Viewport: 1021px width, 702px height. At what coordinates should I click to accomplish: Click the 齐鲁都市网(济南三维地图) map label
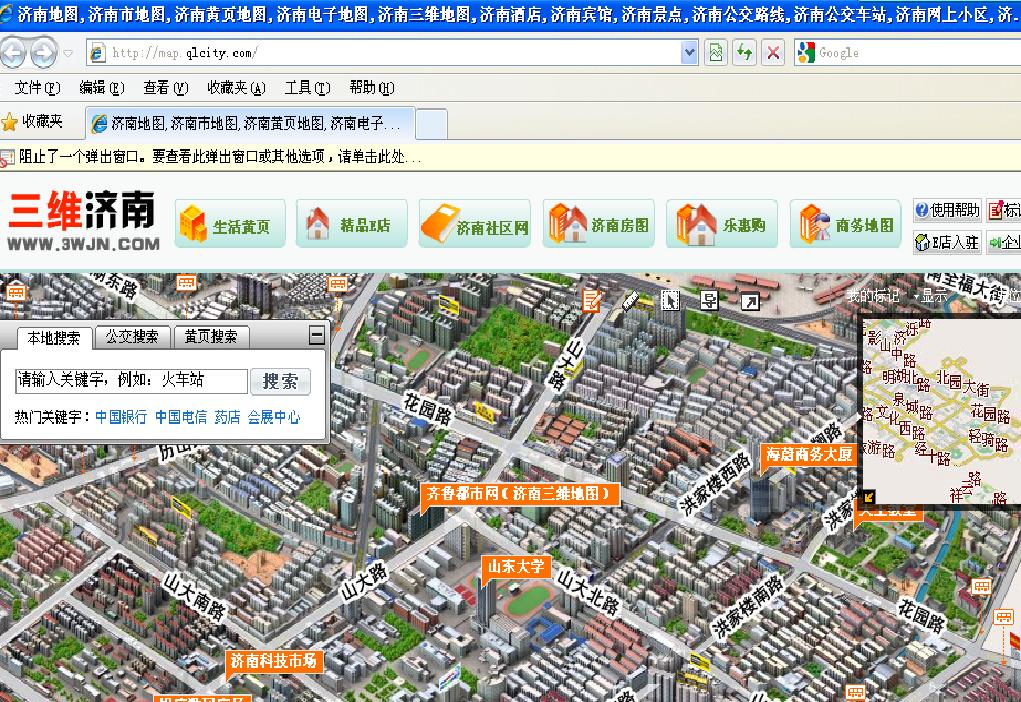[x=519, y=494]
